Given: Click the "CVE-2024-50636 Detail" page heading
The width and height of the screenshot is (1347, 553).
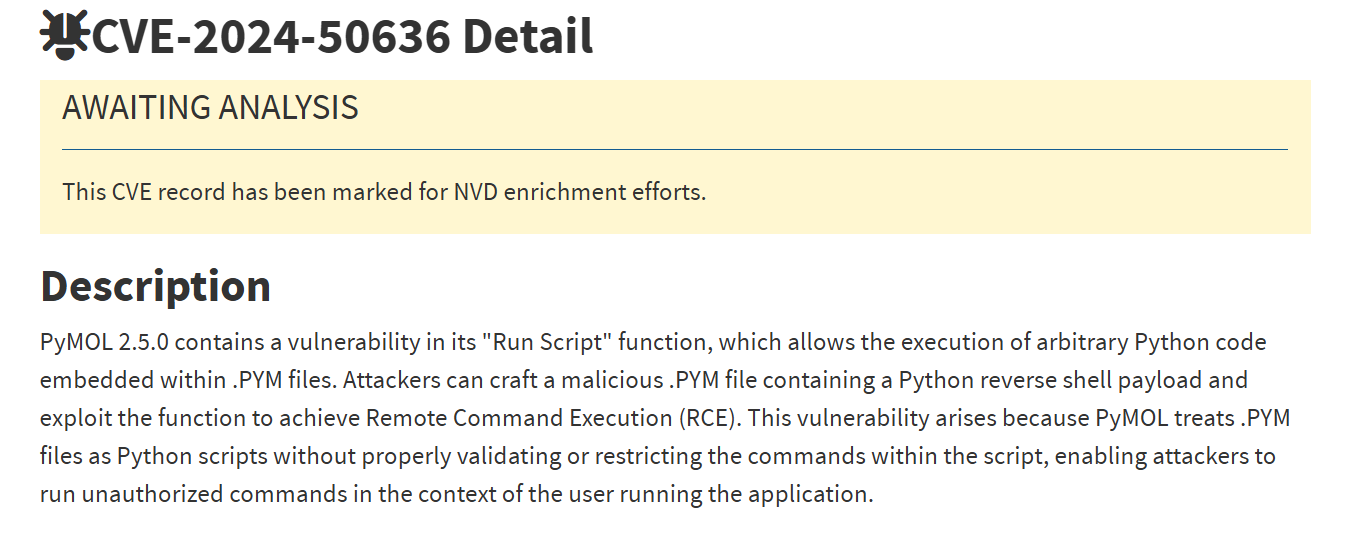Looking at the screenshot, I should coord(342,37).
